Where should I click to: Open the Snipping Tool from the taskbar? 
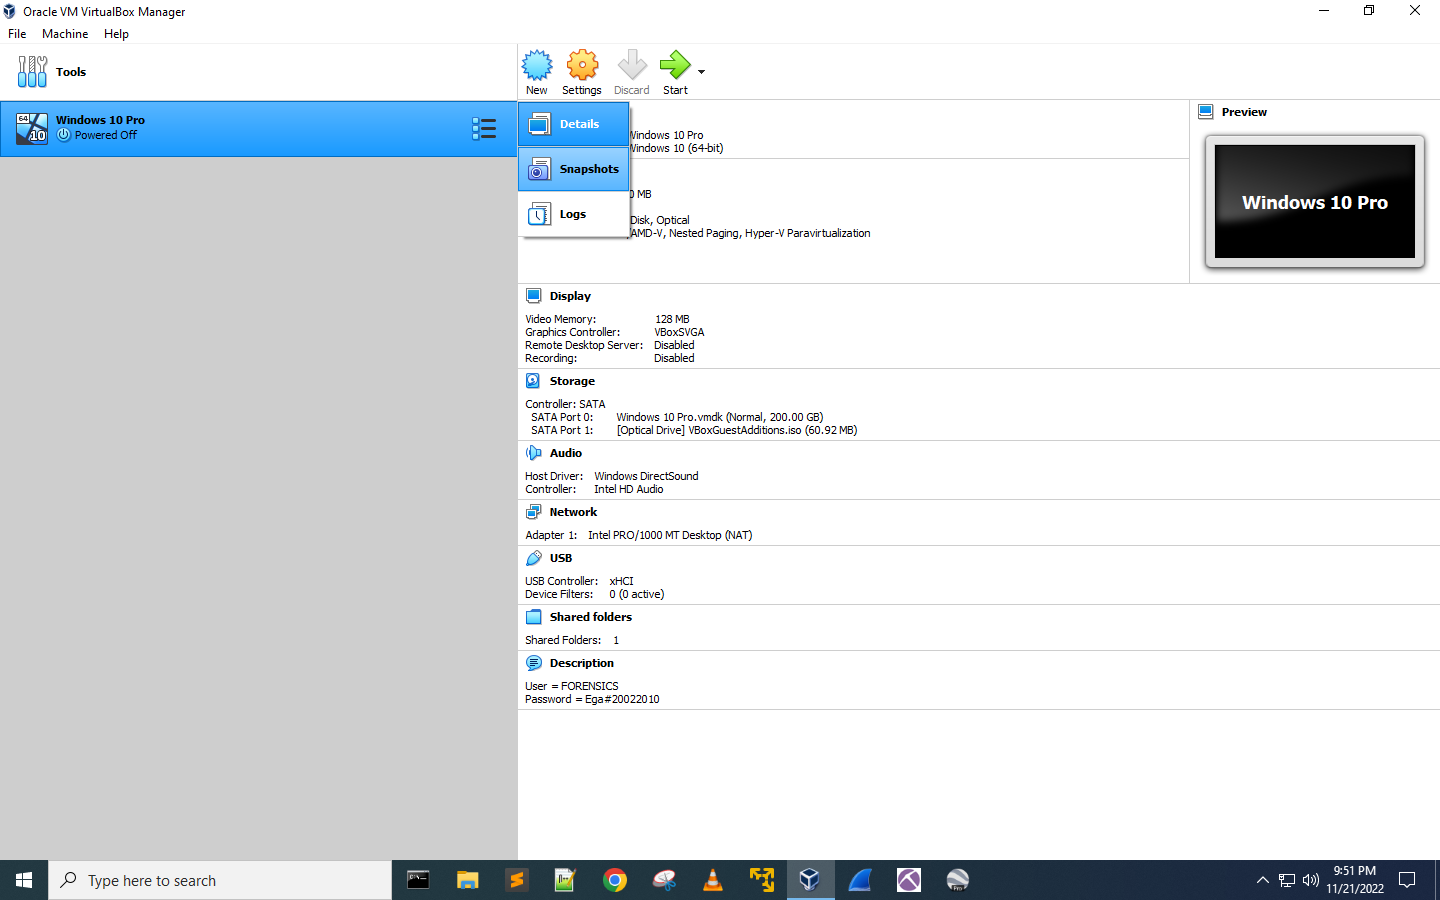663,880
